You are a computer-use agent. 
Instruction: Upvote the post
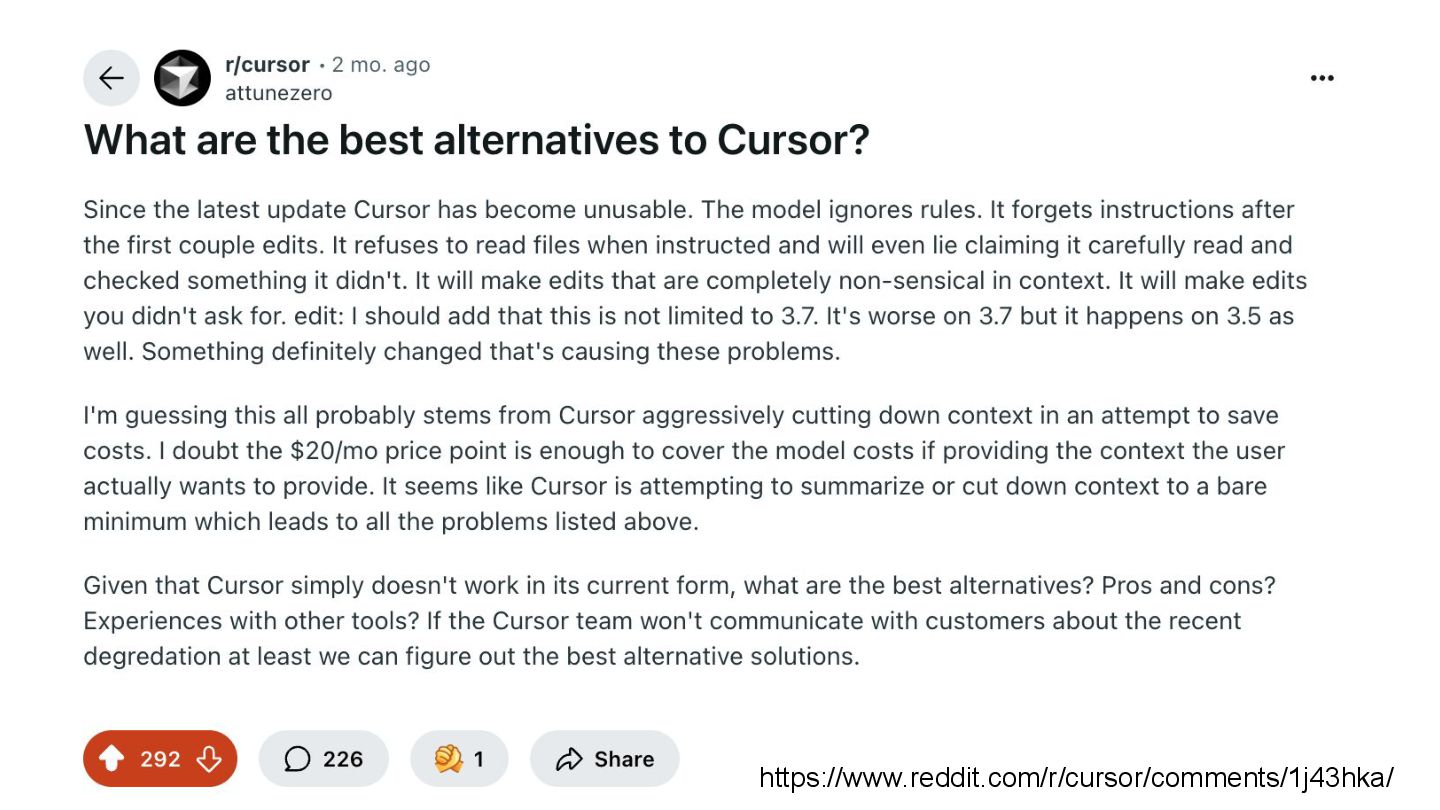[x=112, y=759]
